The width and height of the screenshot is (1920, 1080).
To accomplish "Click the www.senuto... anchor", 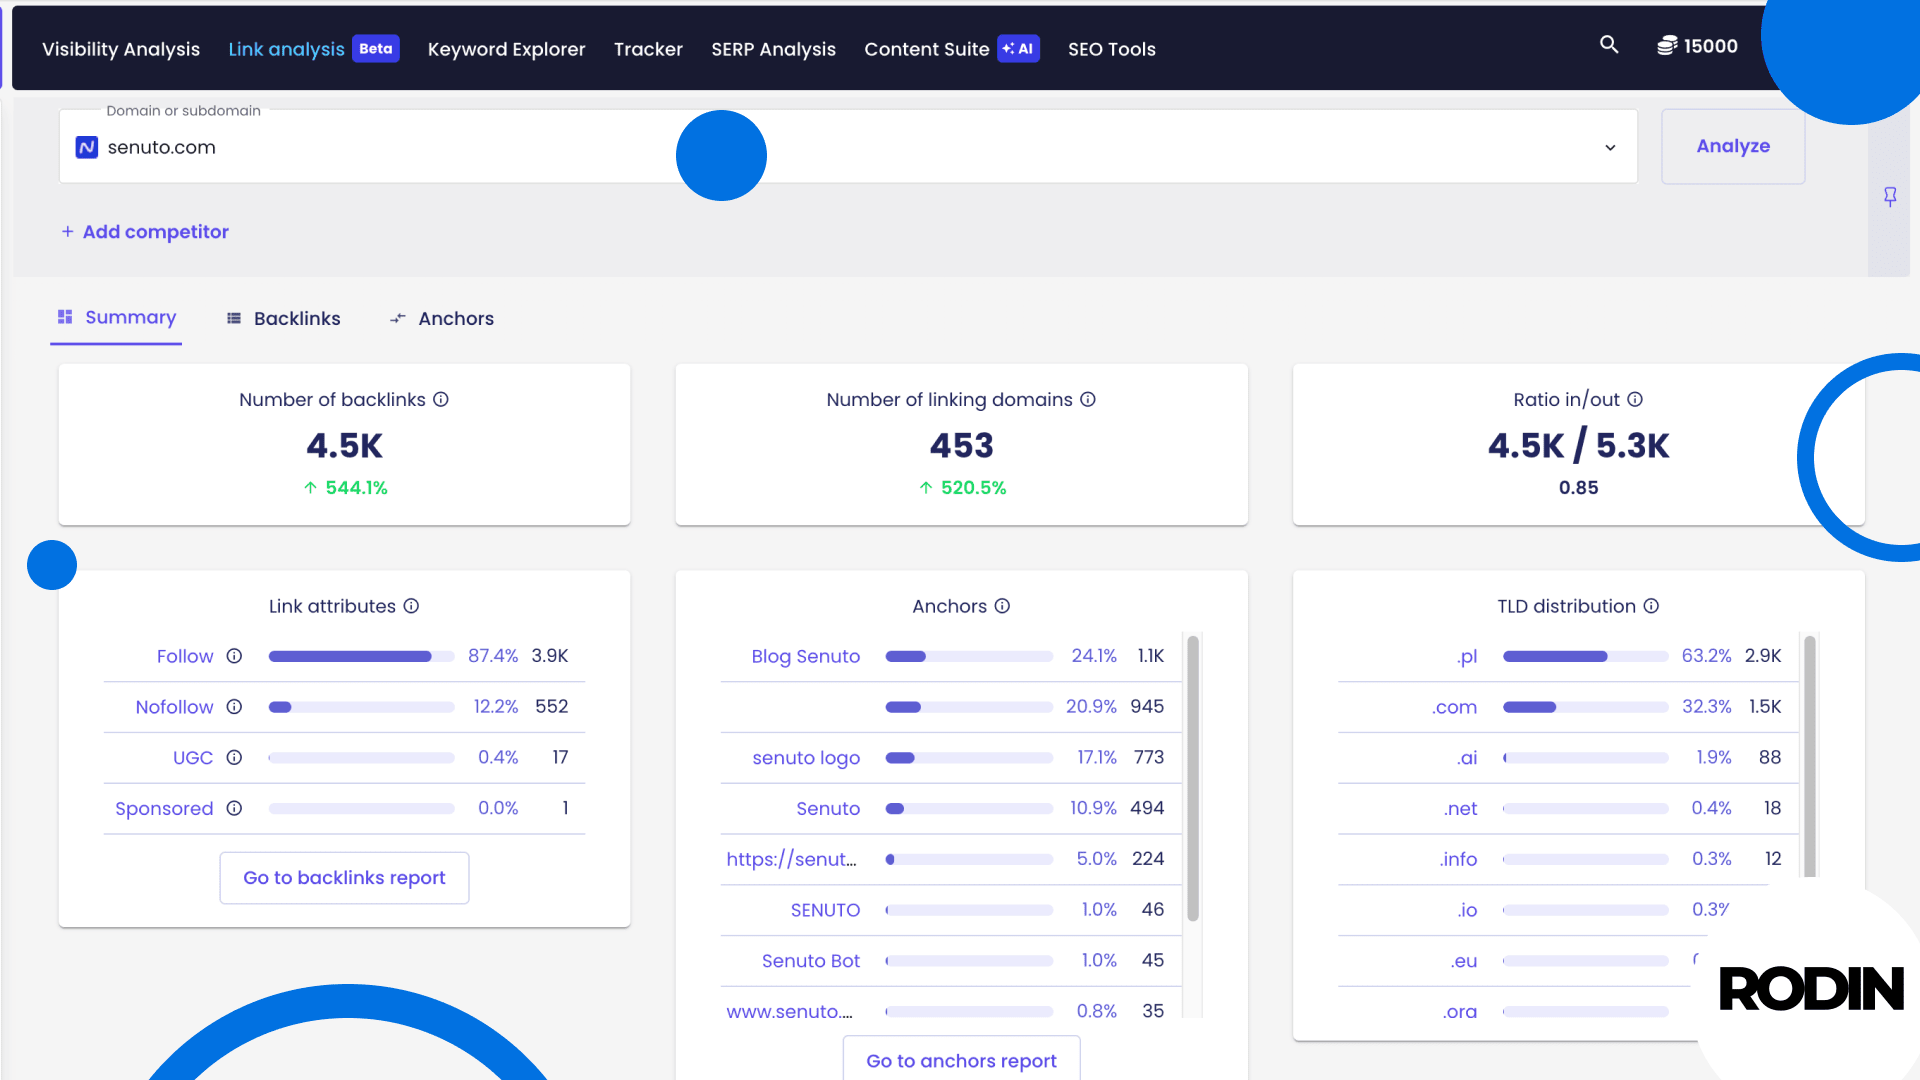I will [789, 1011].
